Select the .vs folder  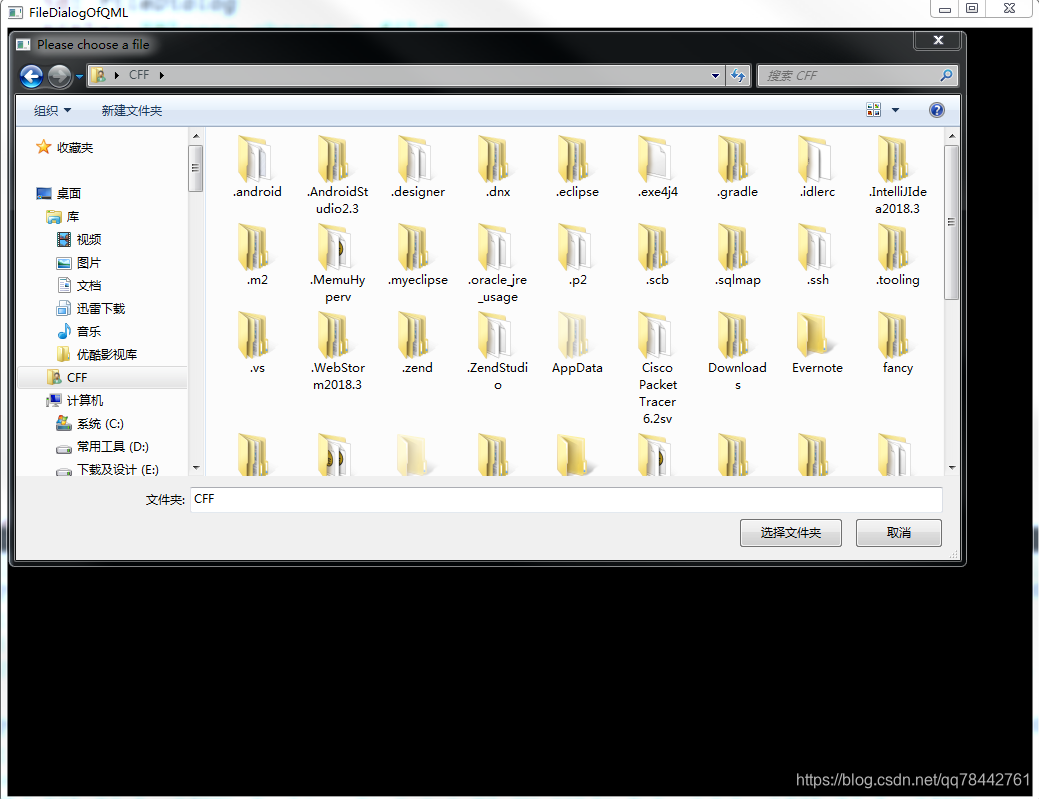click(x=257, y=344)
